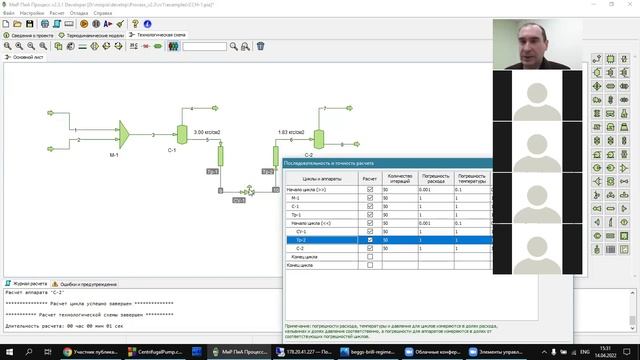
Task: Click the Циклы и аппараты column header
Action: pos(322,179)
